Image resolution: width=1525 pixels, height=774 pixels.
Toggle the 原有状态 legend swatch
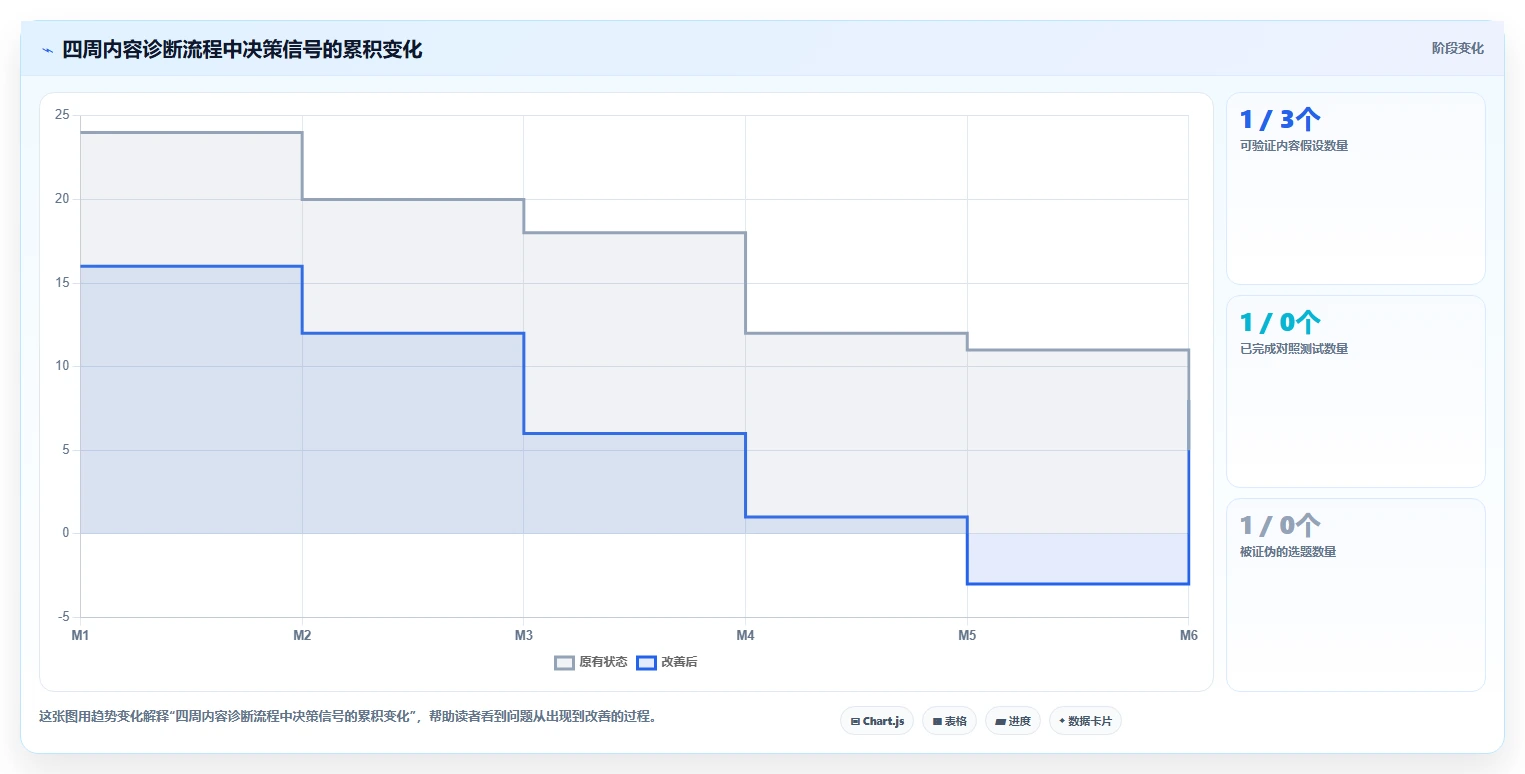point(565,662)
